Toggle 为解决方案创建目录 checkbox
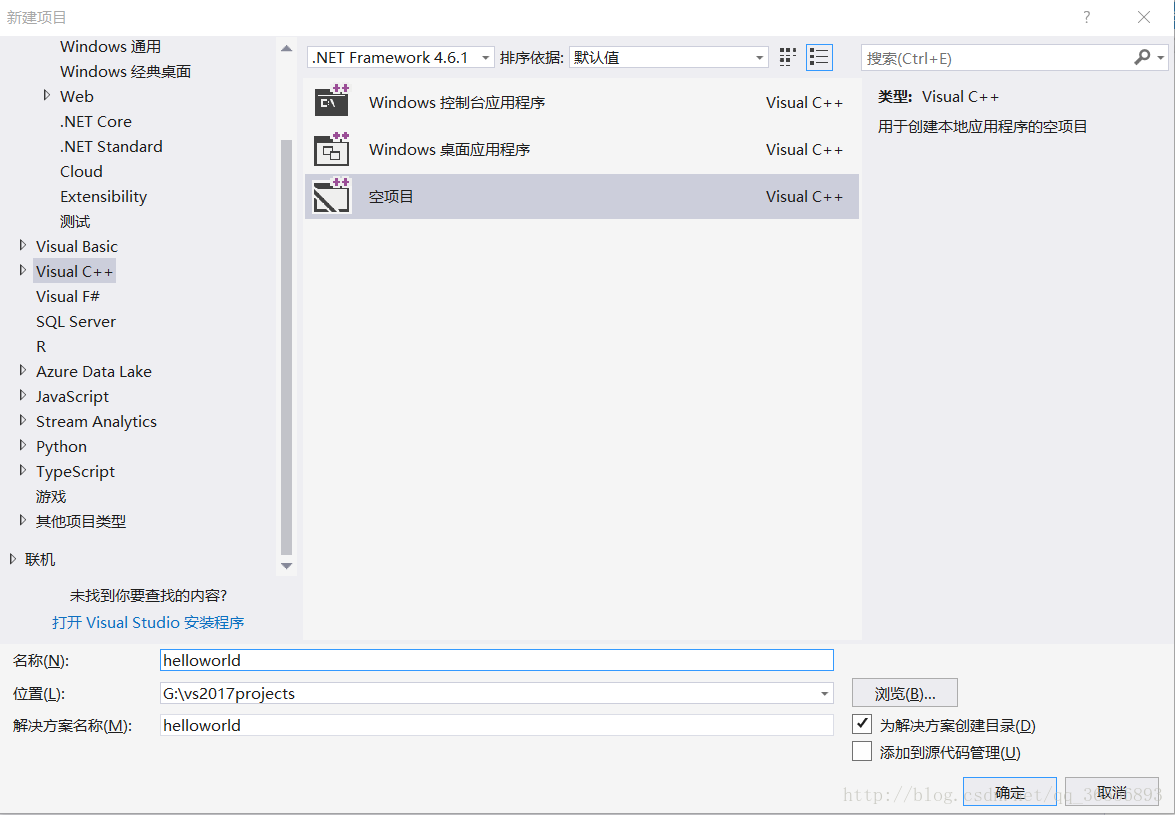 pos(862,724)
